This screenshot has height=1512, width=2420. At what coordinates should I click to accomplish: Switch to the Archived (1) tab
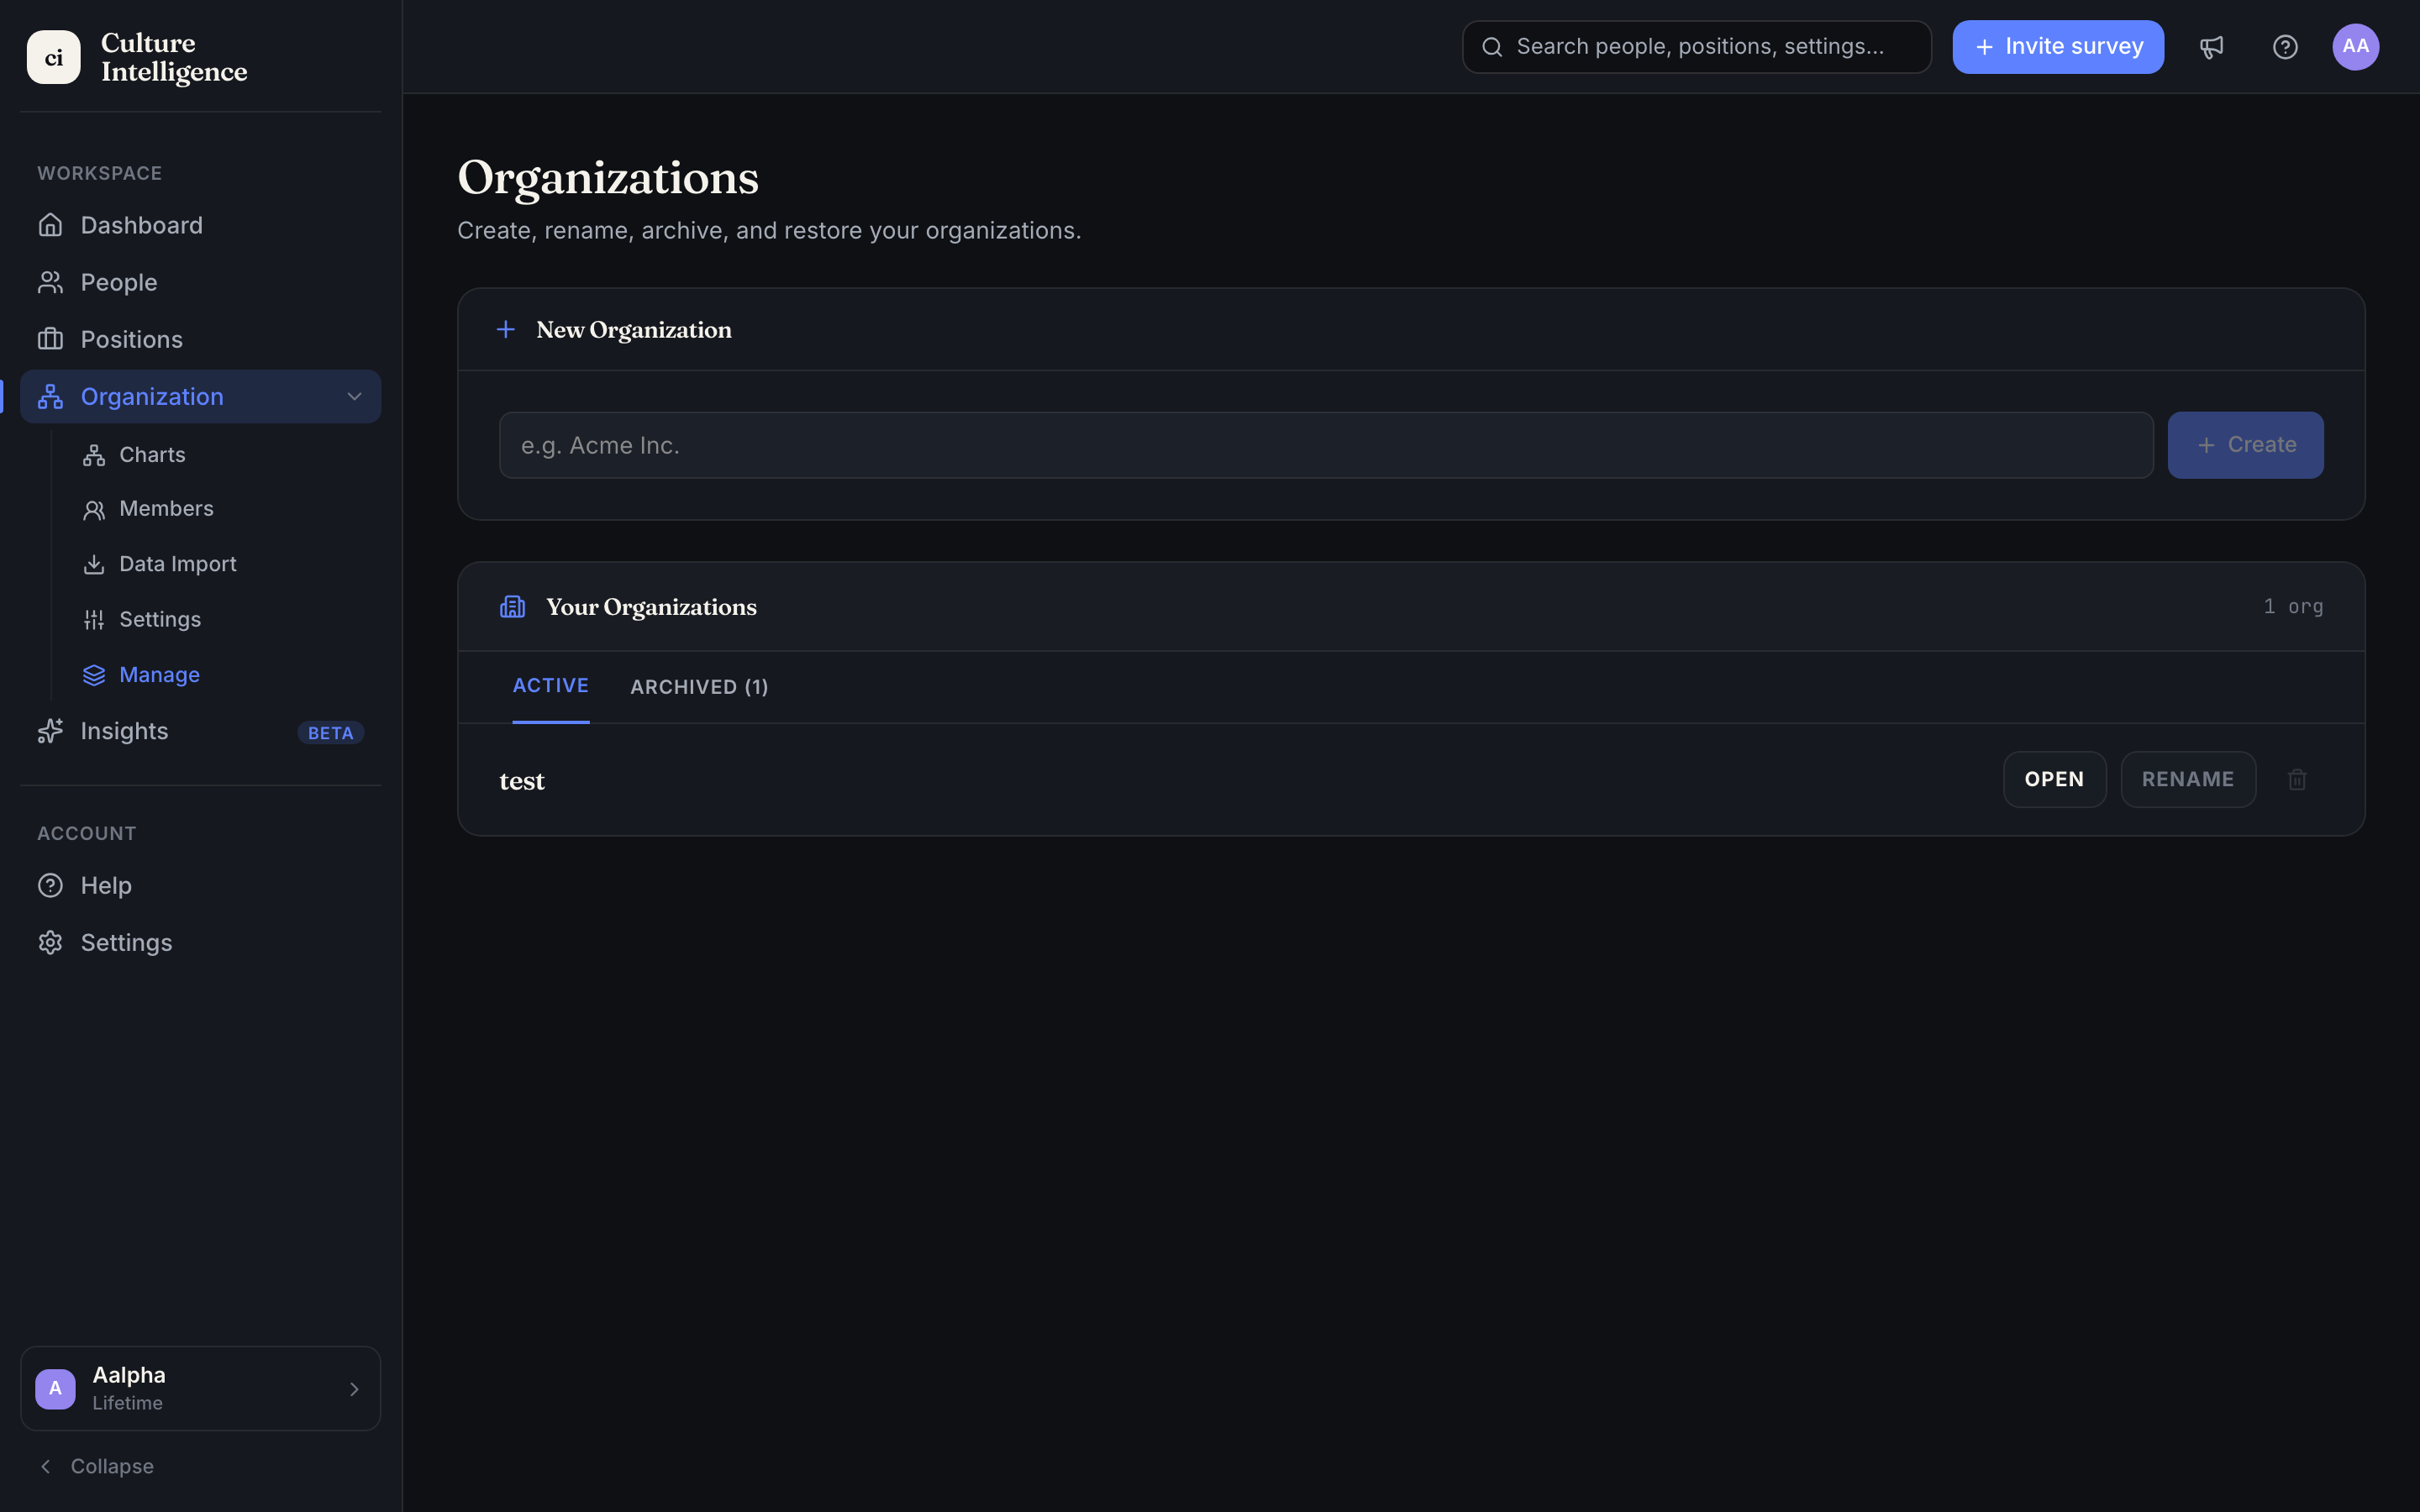pos(699,687)
